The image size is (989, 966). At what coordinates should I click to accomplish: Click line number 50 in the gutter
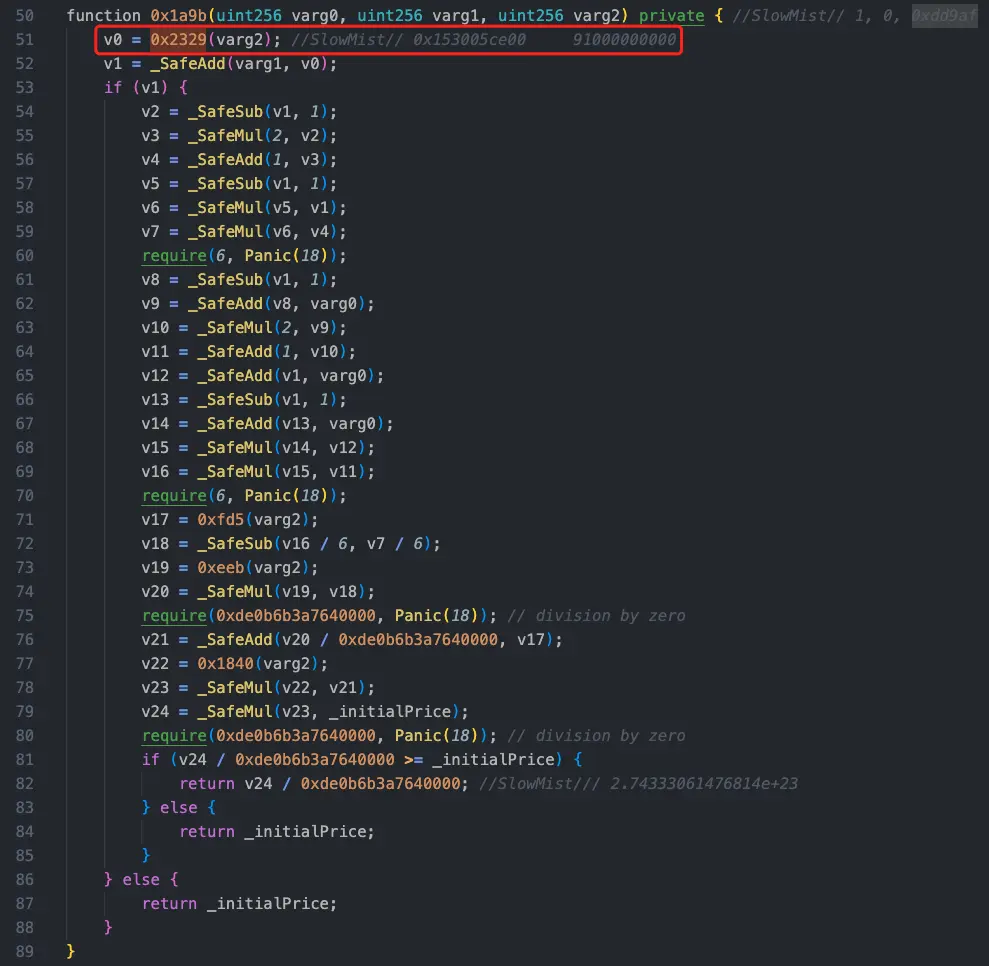pos(25,16)
